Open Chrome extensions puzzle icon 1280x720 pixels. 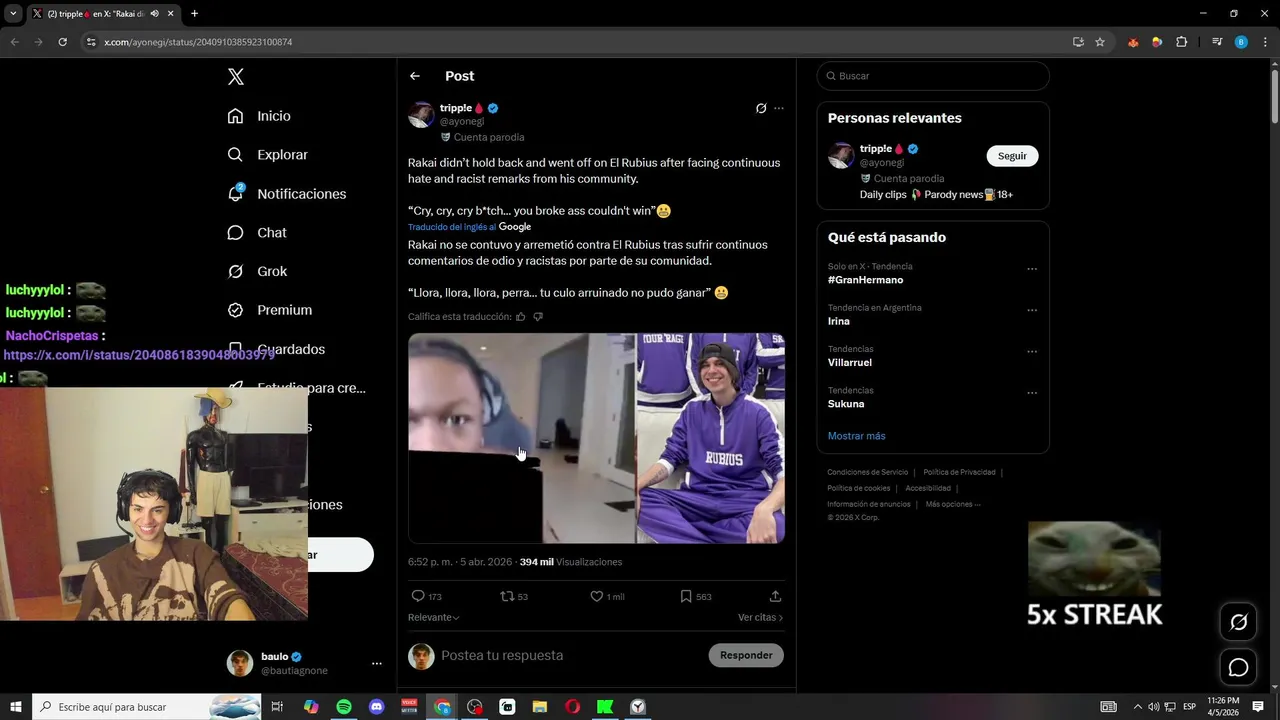(x=1182, y=42)
